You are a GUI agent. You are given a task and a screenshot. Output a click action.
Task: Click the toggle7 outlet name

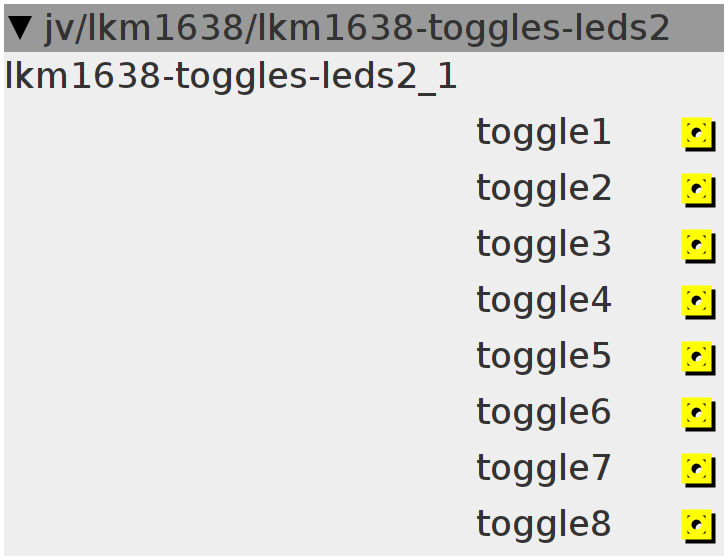[543, 469]
